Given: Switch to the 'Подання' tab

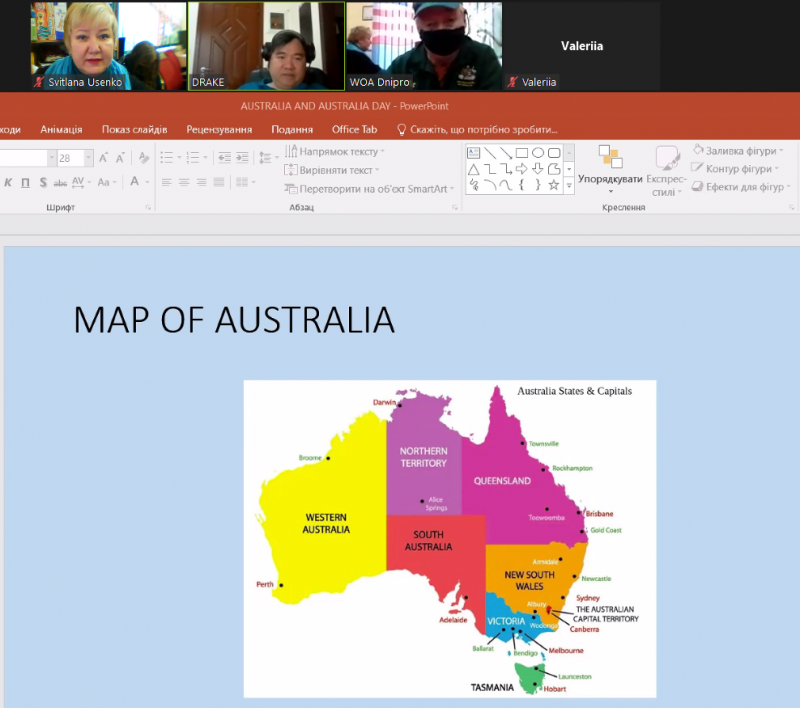Looking at the screenshot, I should pyautogui.click(x=292, y=130).
